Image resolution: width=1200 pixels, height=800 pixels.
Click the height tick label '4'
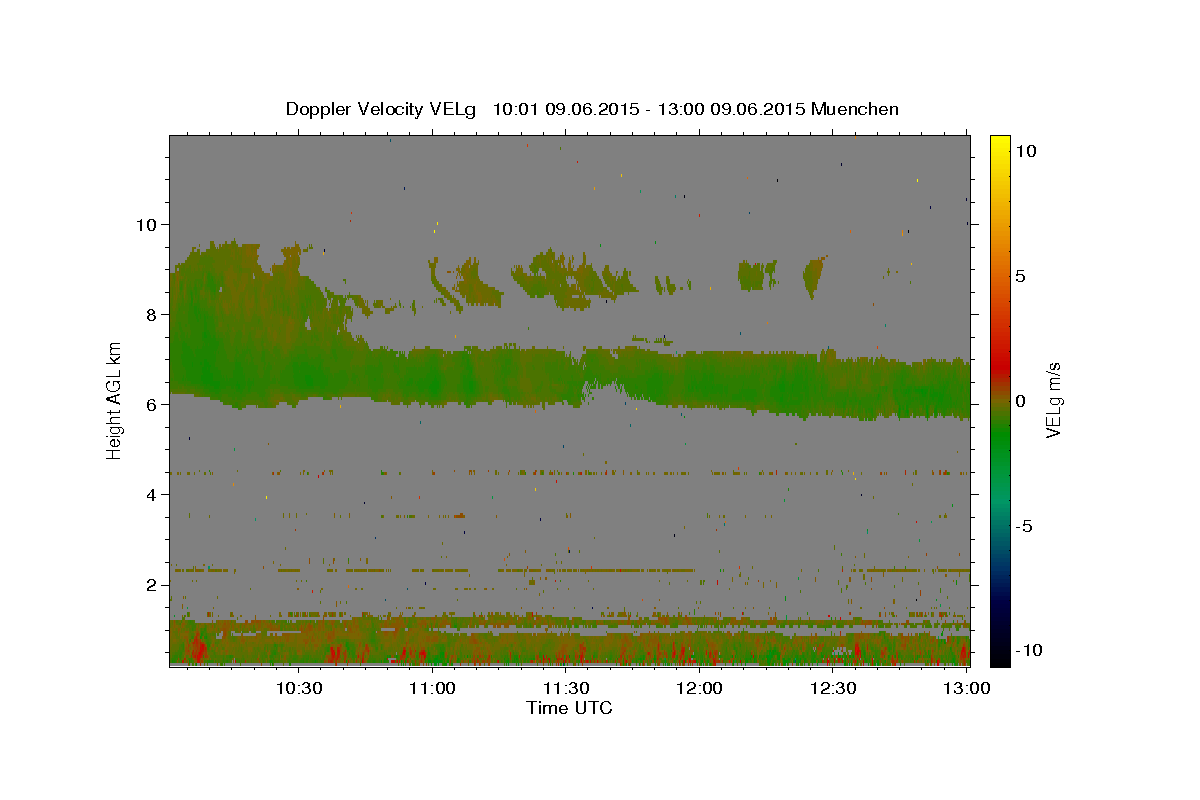[x=151, y=495]
